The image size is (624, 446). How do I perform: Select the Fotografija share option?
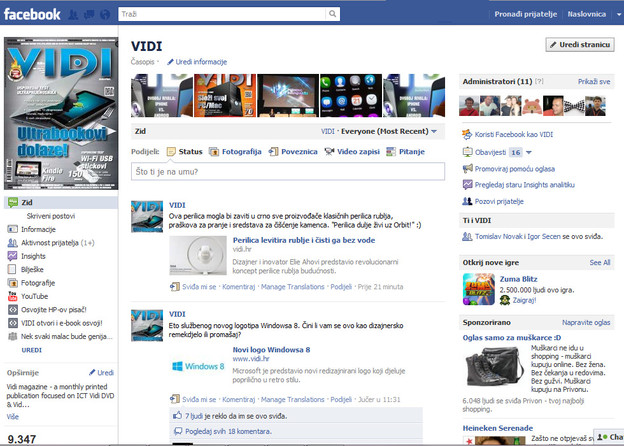235,152
